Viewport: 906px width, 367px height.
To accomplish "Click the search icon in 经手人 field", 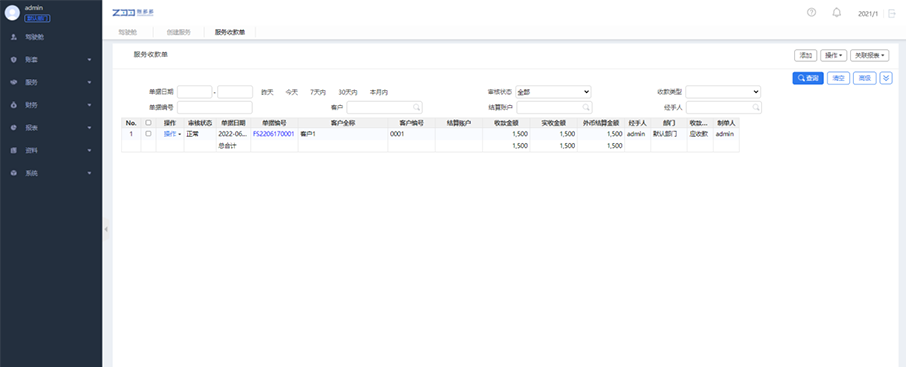I will (755, 107).
